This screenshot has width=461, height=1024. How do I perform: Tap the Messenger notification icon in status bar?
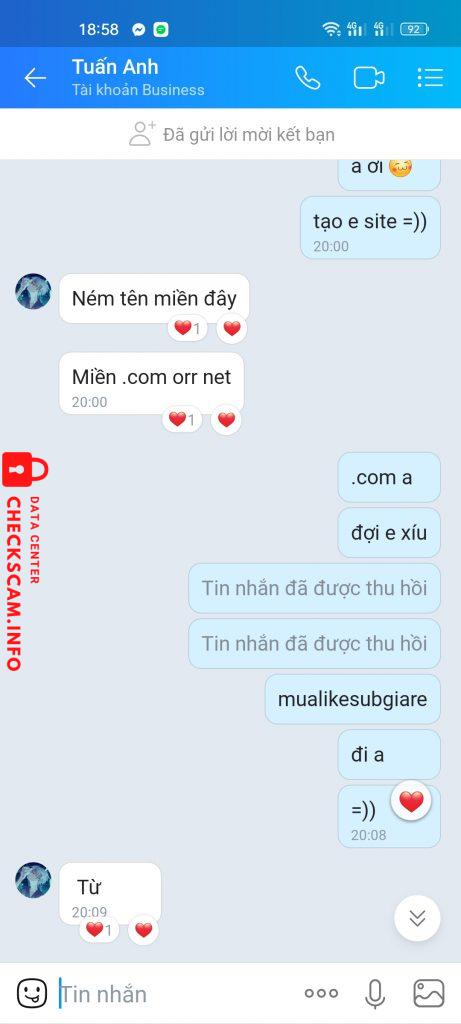(x=138, y=29)
